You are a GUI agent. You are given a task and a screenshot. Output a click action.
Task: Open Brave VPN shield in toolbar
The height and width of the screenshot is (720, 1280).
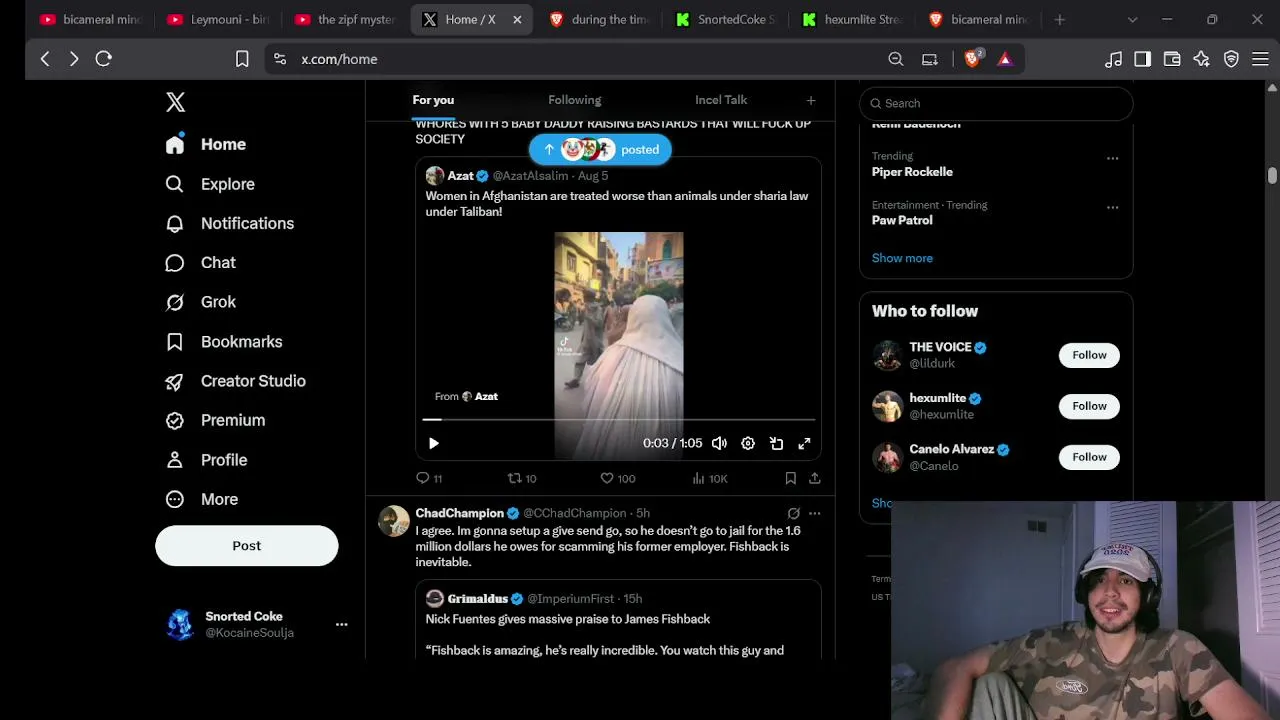[1231, 59]
